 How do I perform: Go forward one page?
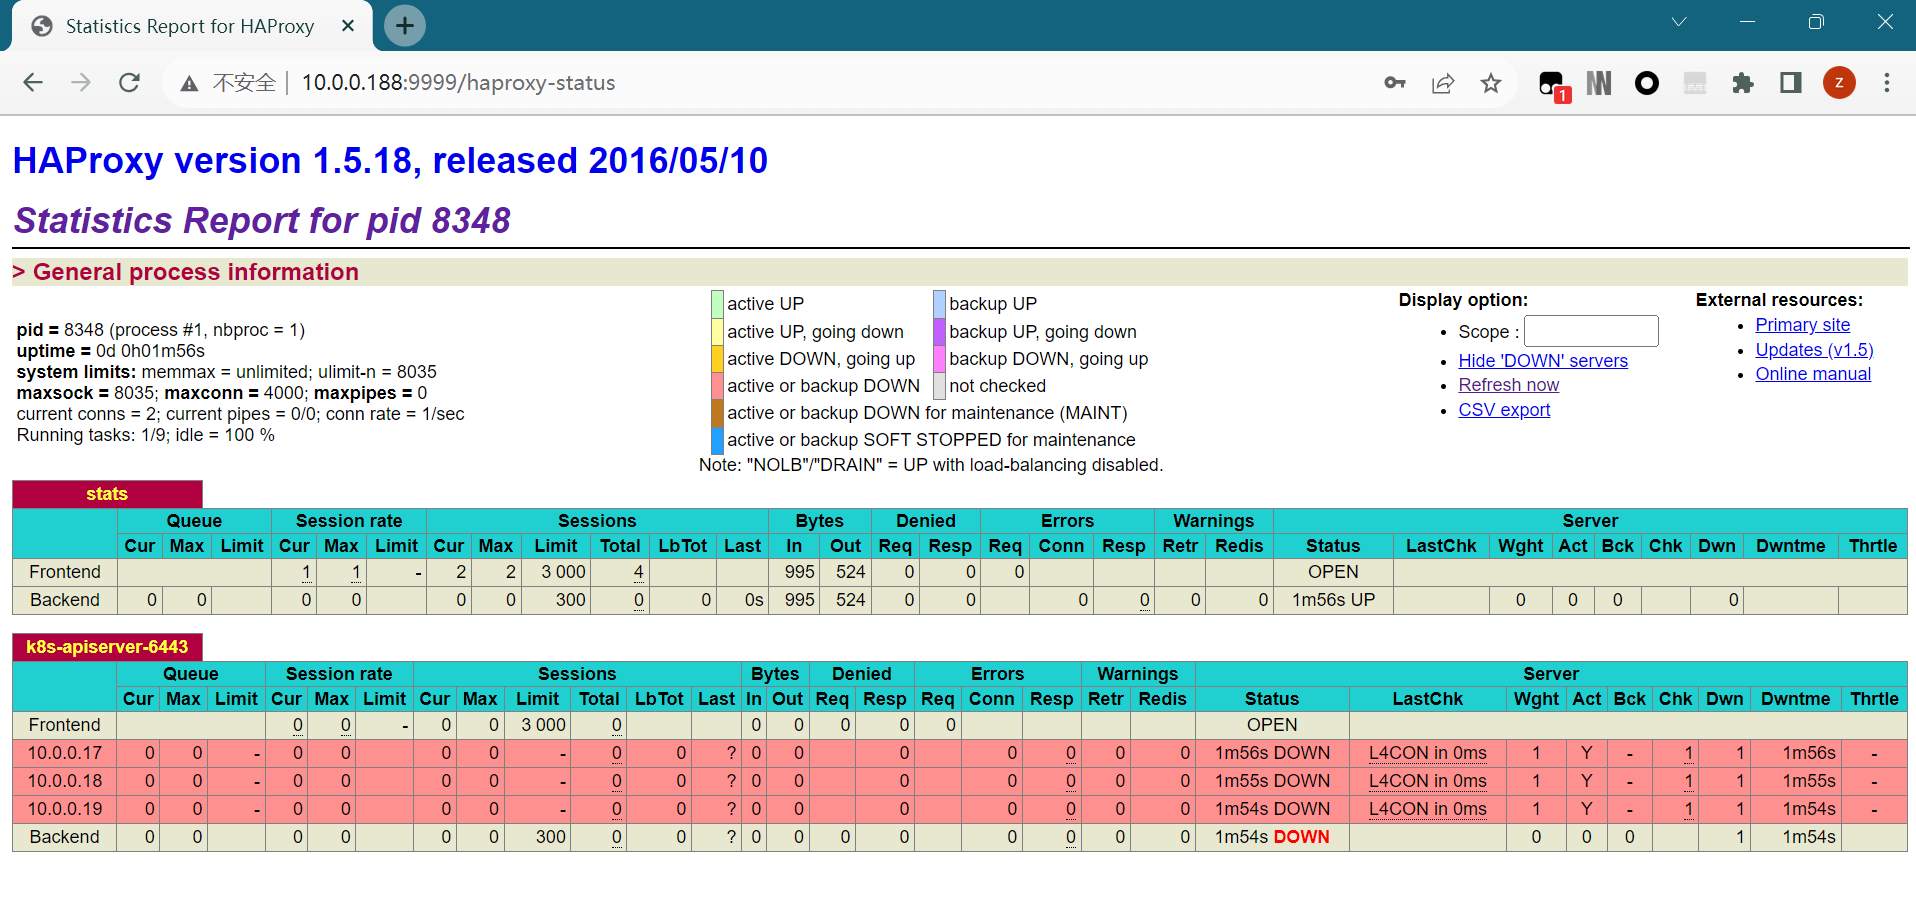81,83
